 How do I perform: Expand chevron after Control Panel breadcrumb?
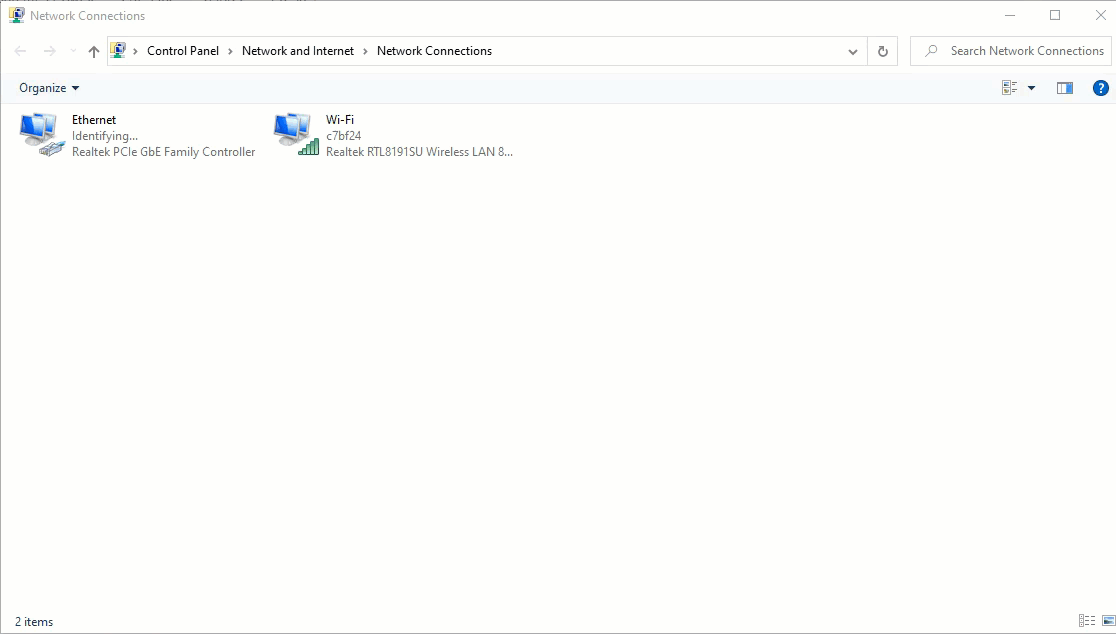click(230, 51)
